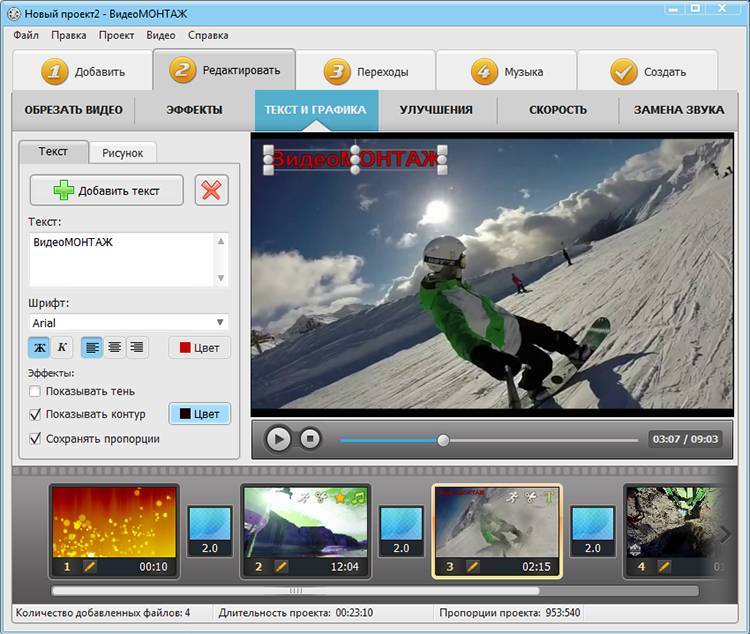Click the bold (Ж) text style button
Image resolution: width=750 pixels, height=634 pixels.
[41, 347]
